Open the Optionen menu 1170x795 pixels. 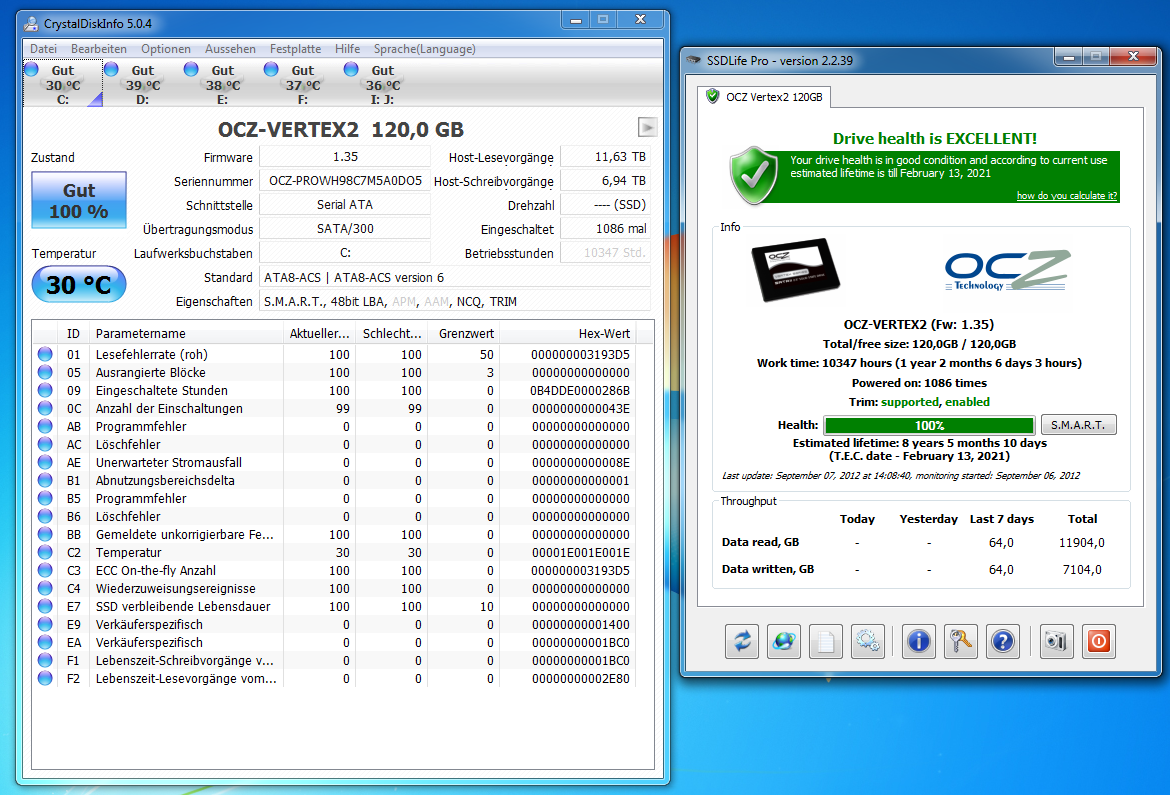coord(166,49)
